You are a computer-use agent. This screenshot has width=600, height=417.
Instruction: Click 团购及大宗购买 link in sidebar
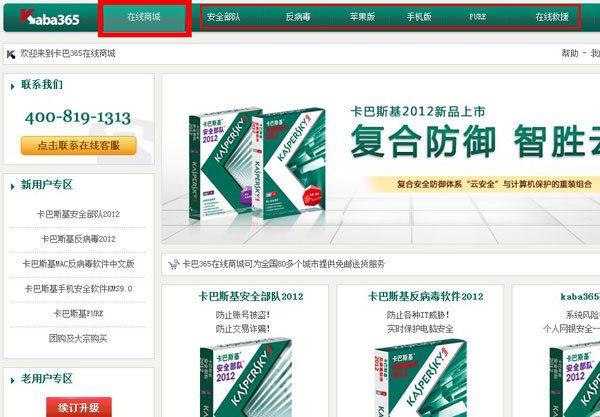(78, 338)
